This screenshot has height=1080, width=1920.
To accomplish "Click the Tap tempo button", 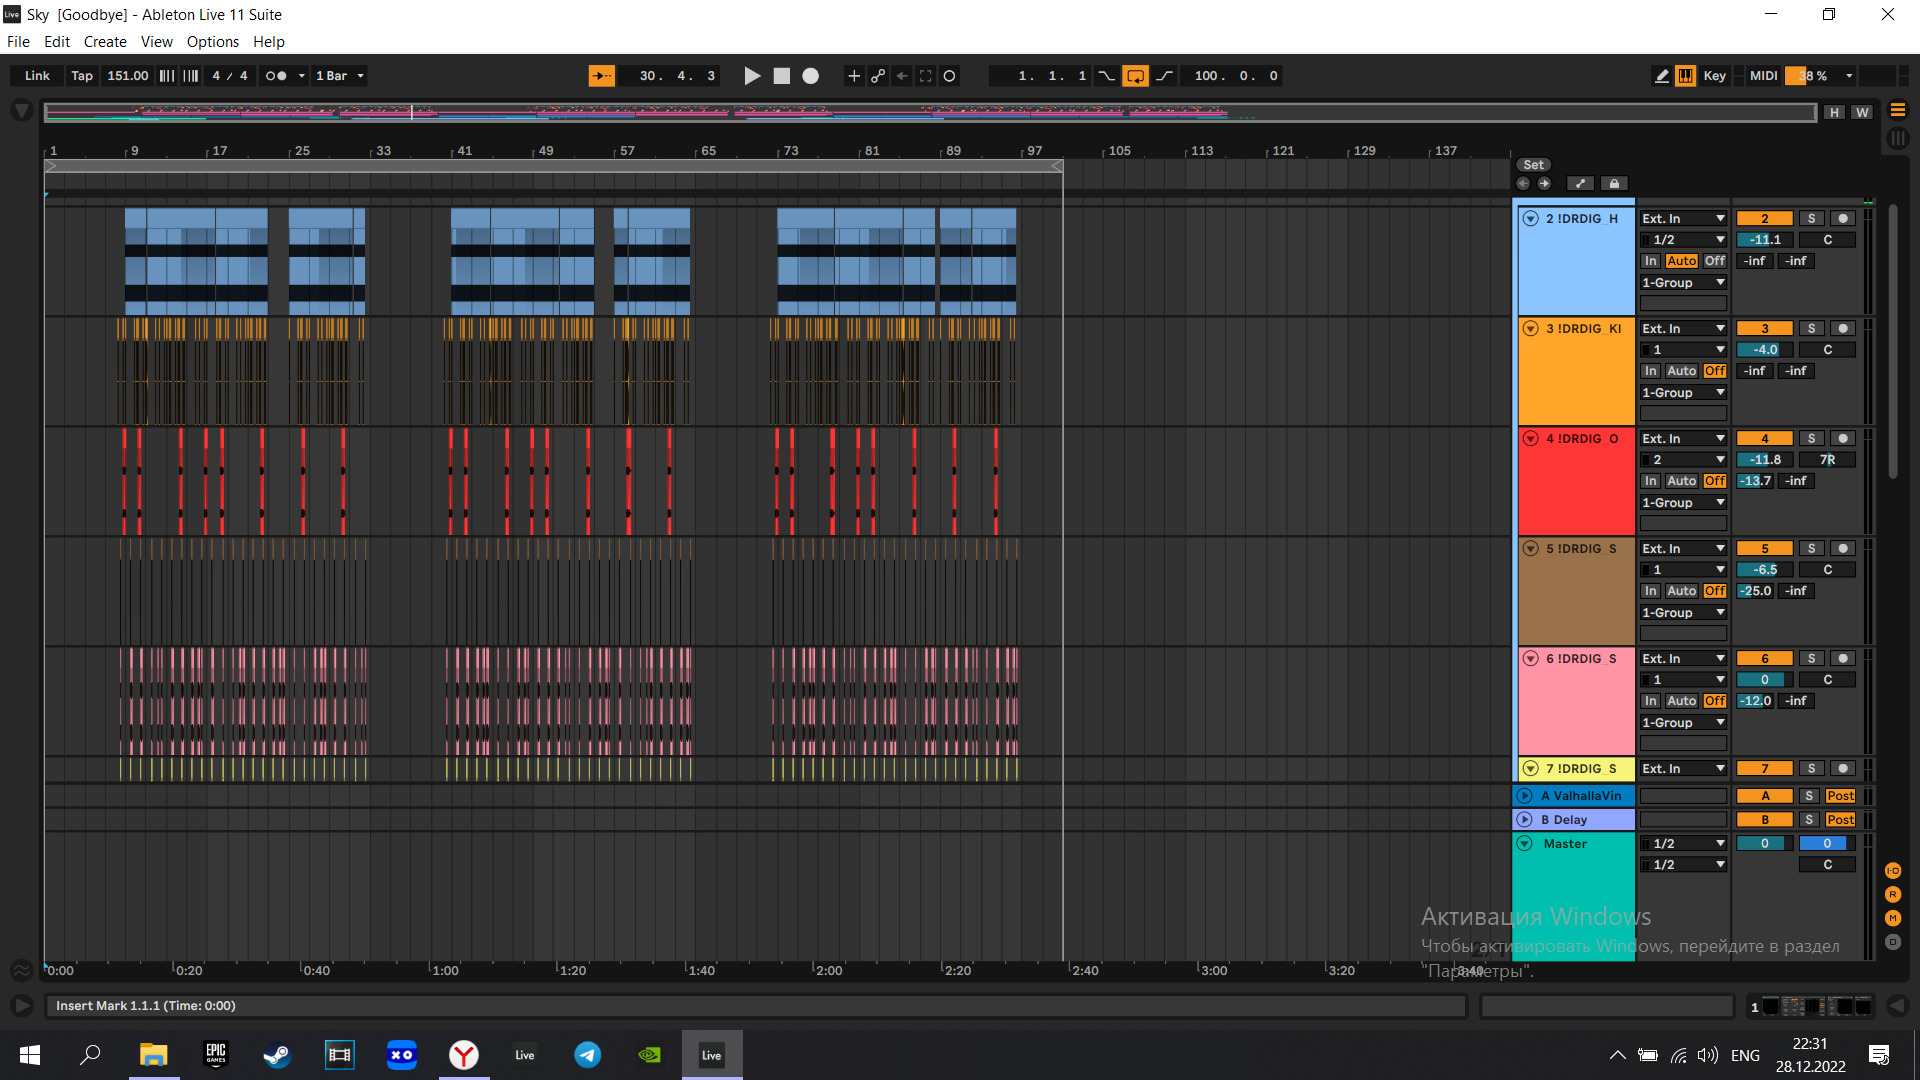I will (x=82, y=76).
